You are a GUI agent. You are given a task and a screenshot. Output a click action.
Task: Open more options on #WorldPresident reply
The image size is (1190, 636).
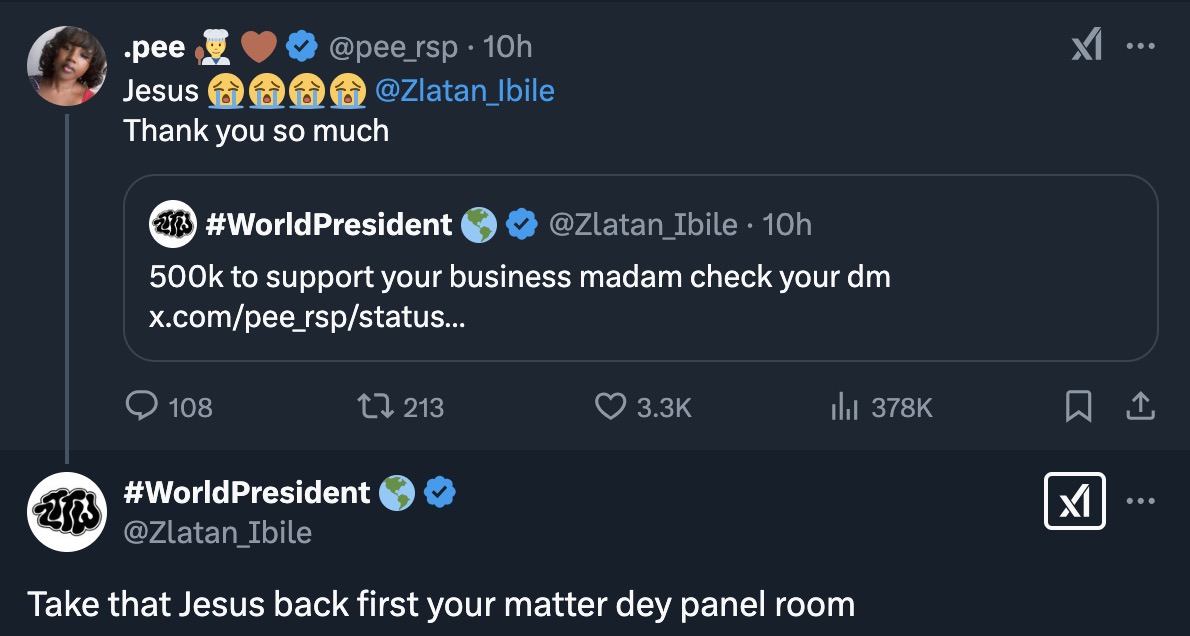pyautogui.click(x=1141, y=500)
